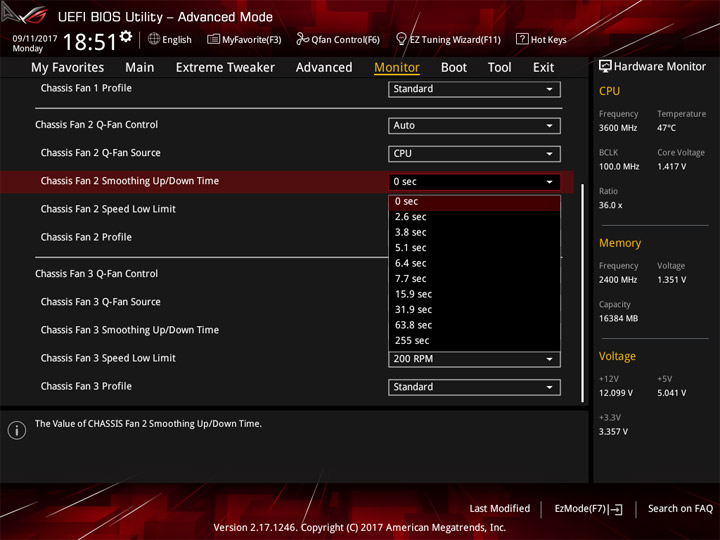Choose 3.8 sec smoothing time
The image size is (720, 540).
474,232
